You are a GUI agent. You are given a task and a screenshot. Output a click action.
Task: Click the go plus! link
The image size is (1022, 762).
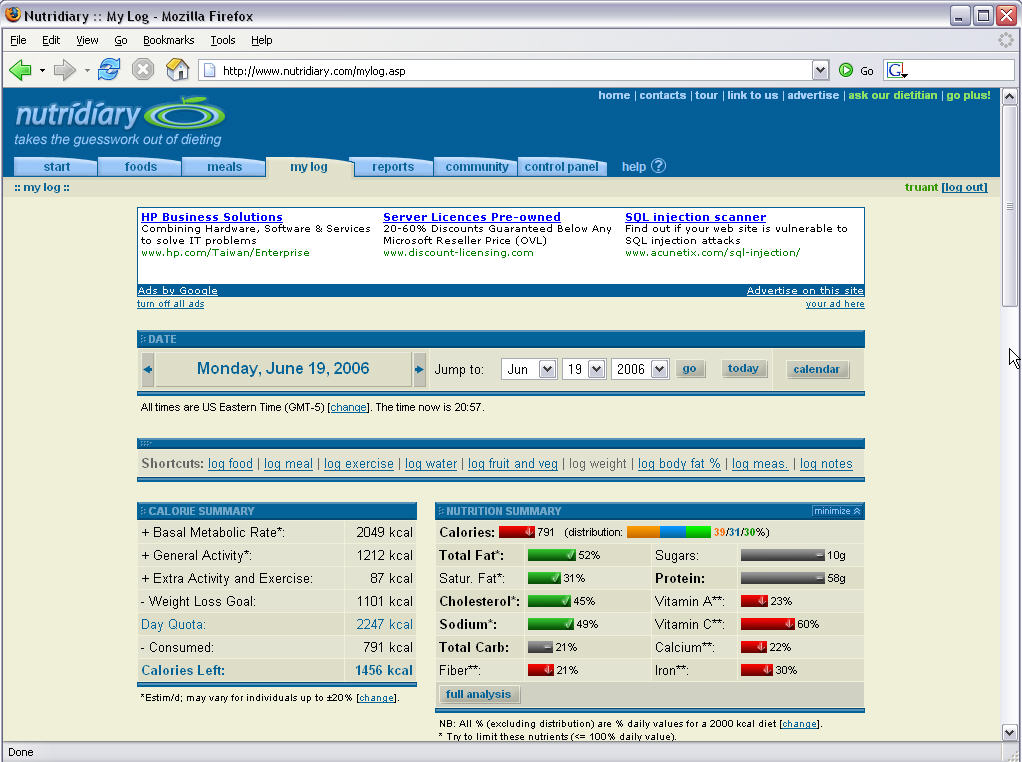point(969,95)
